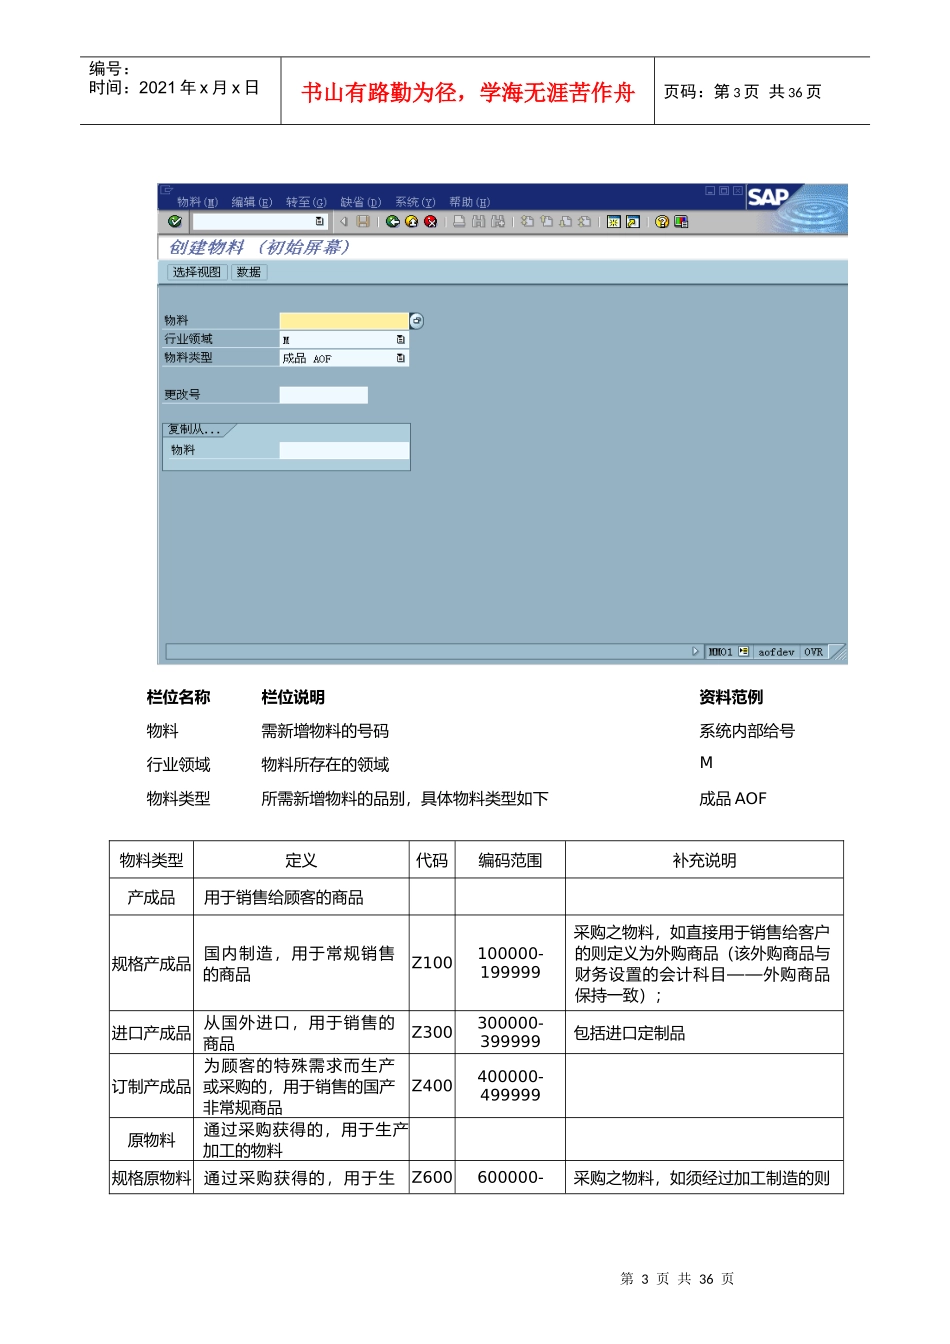Click the 100000-199999 range cell

[x=510, y=963]
